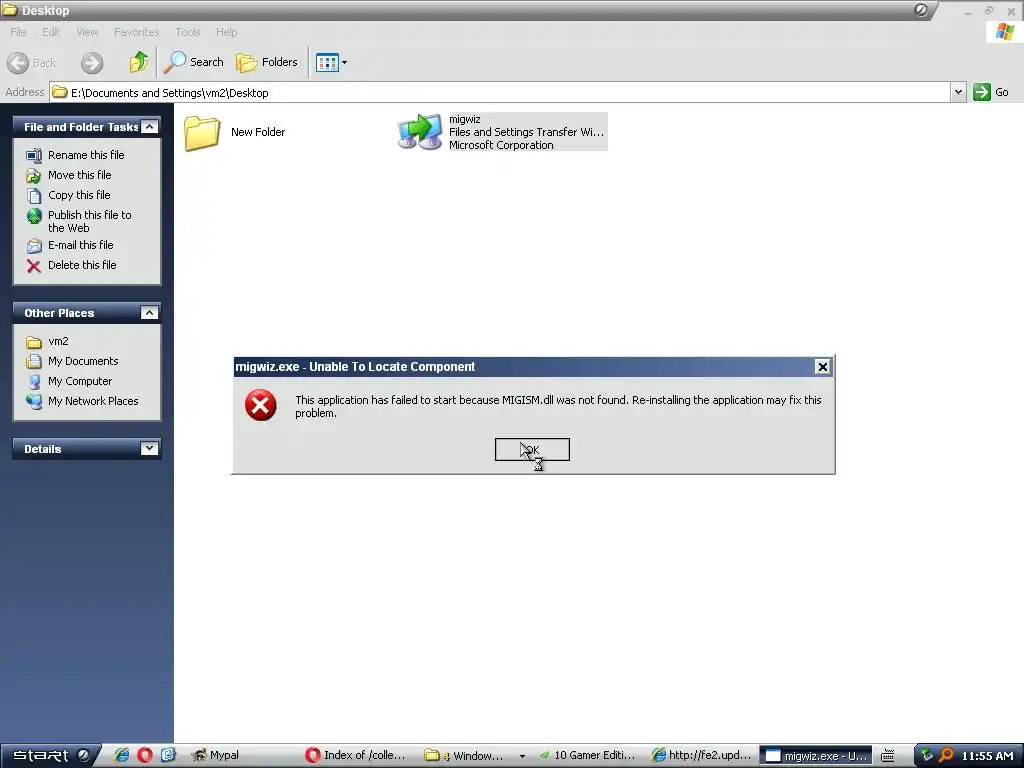Launch Internet Explorer from Quick Launch
This screenshot has height=768, width=1024.
pyautogui.click(x=122, y=755)
